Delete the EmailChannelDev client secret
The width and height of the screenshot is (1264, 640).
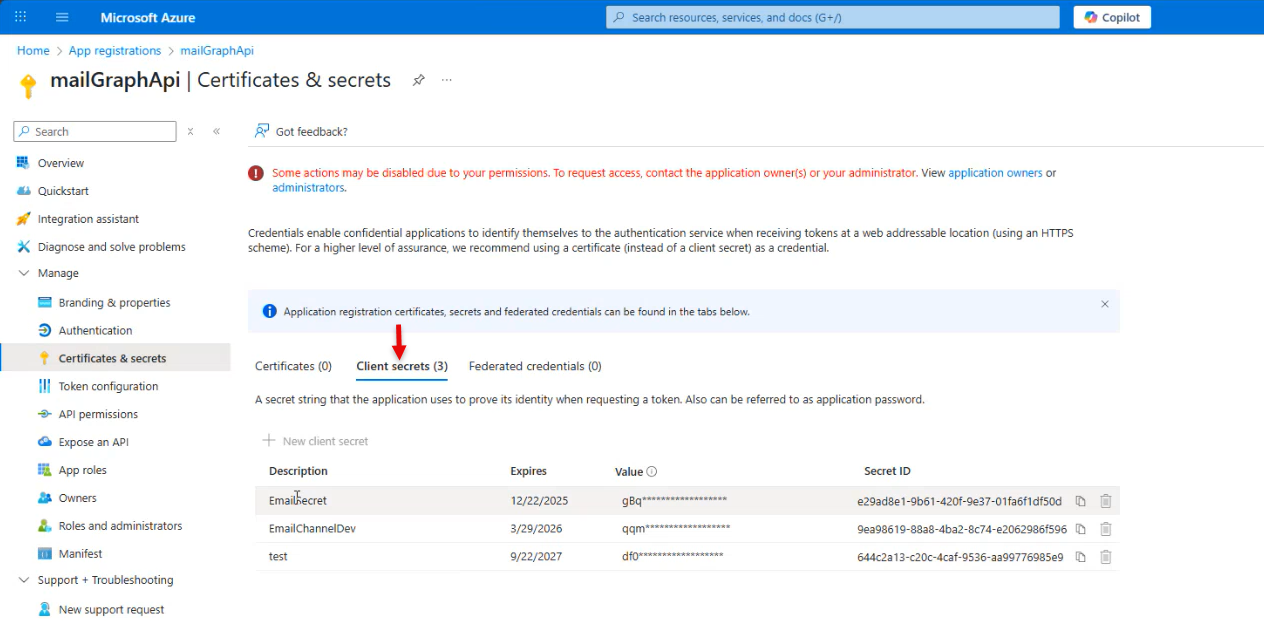(x=1106, y=529)
